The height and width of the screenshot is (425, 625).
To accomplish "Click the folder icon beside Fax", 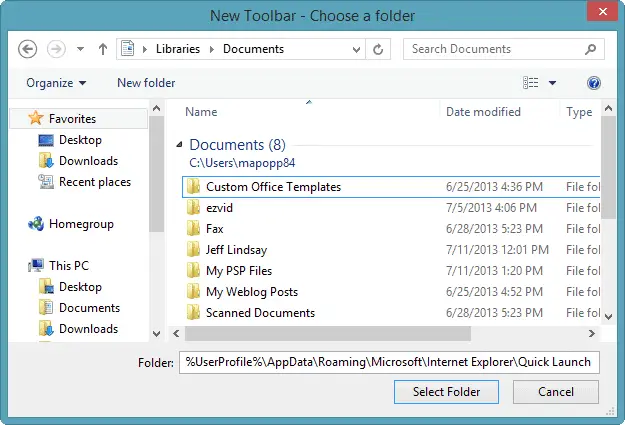I will coord(193,228).
